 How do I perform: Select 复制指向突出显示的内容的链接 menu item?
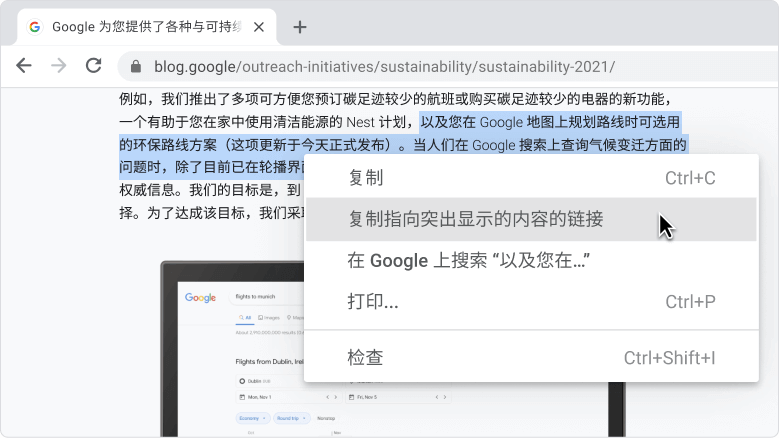(x=531, y=219)
